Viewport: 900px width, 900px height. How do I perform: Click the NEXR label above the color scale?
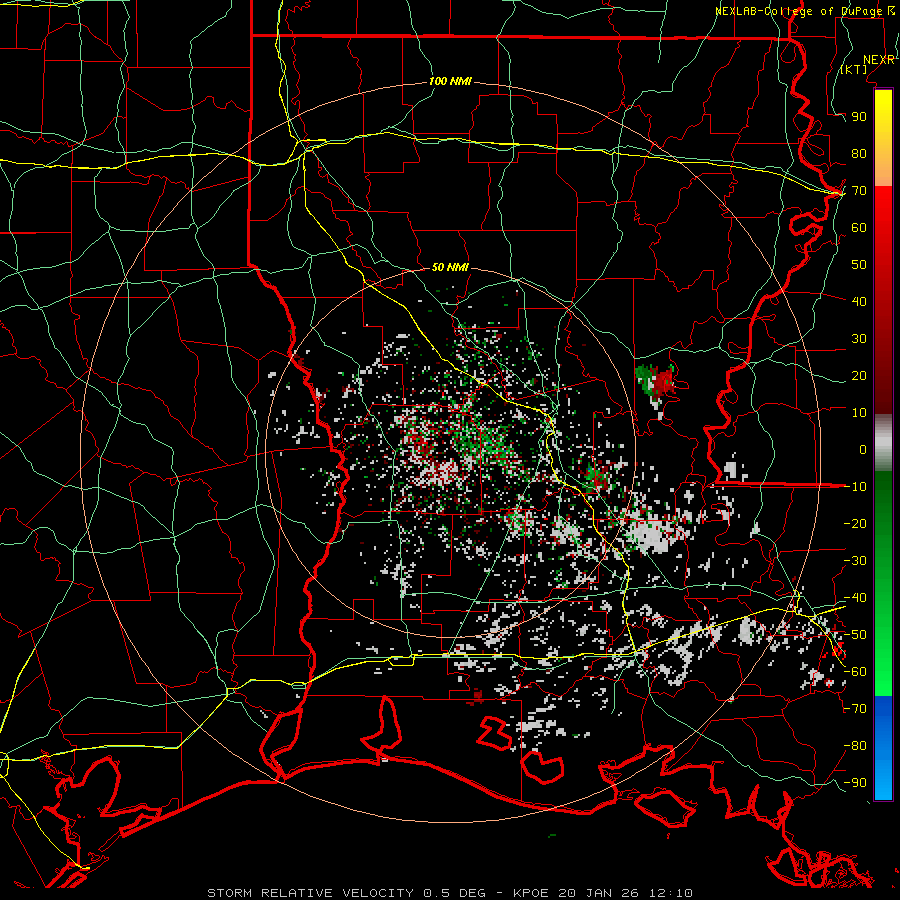(879, 60)
